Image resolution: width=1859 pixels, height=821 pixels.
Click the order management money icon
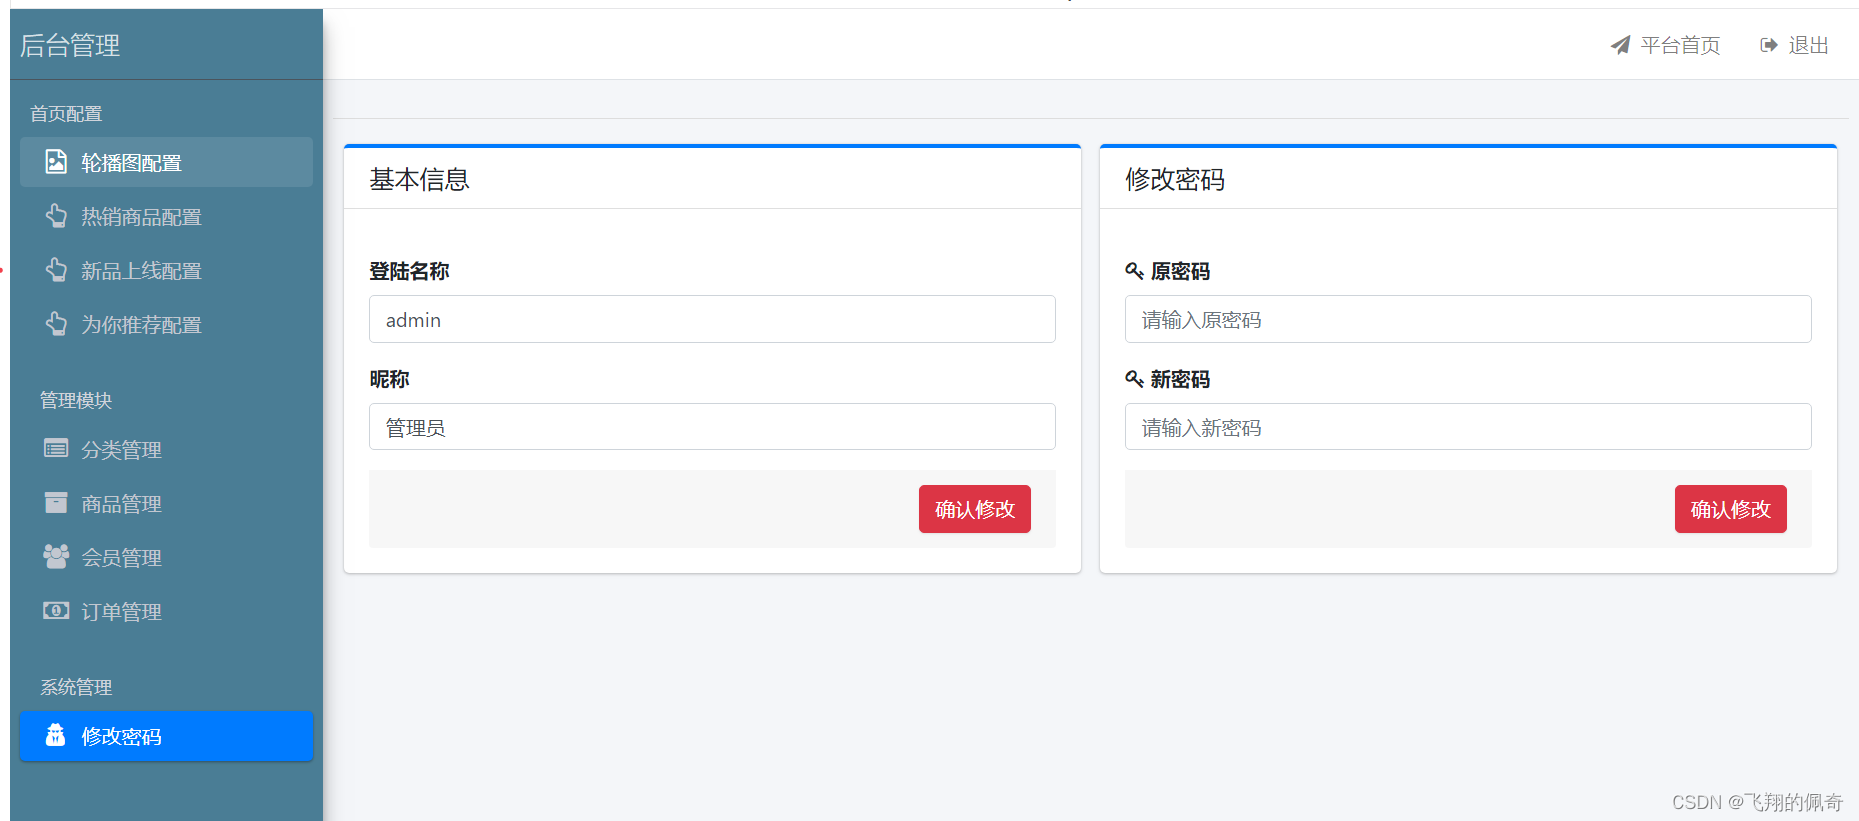pos(56,611)
